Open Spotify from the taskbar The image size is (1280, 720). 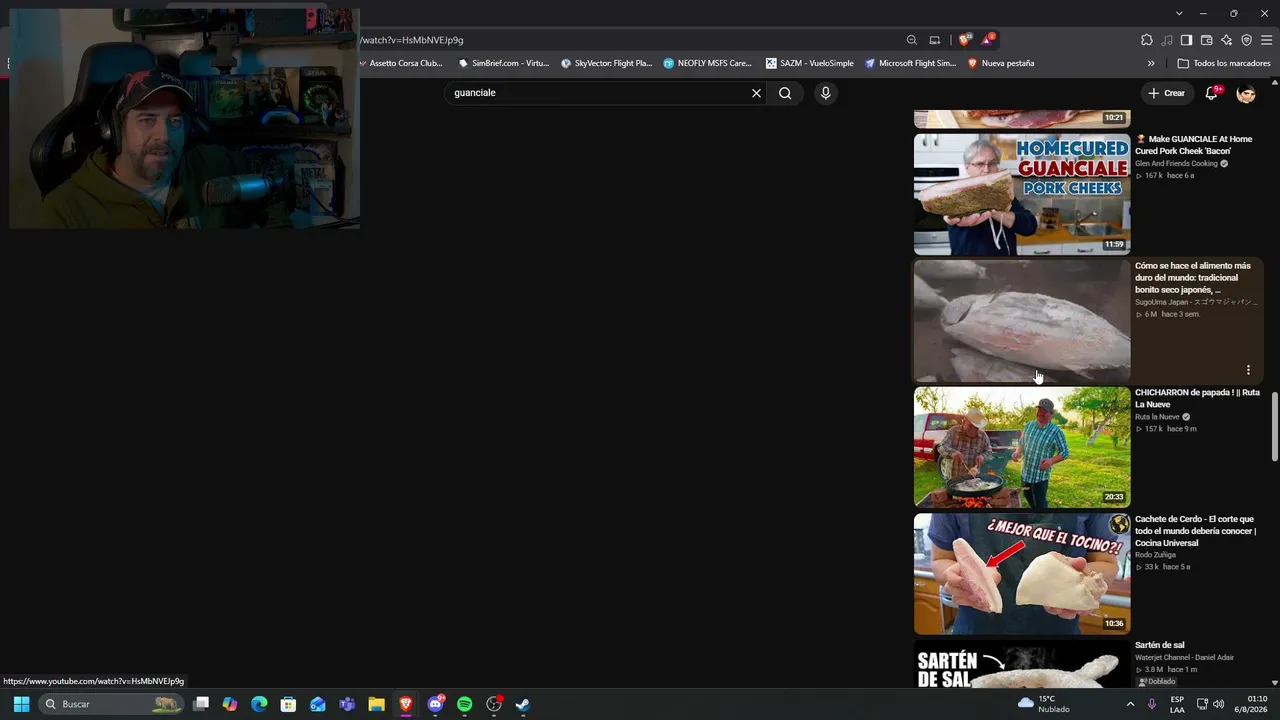464,704
